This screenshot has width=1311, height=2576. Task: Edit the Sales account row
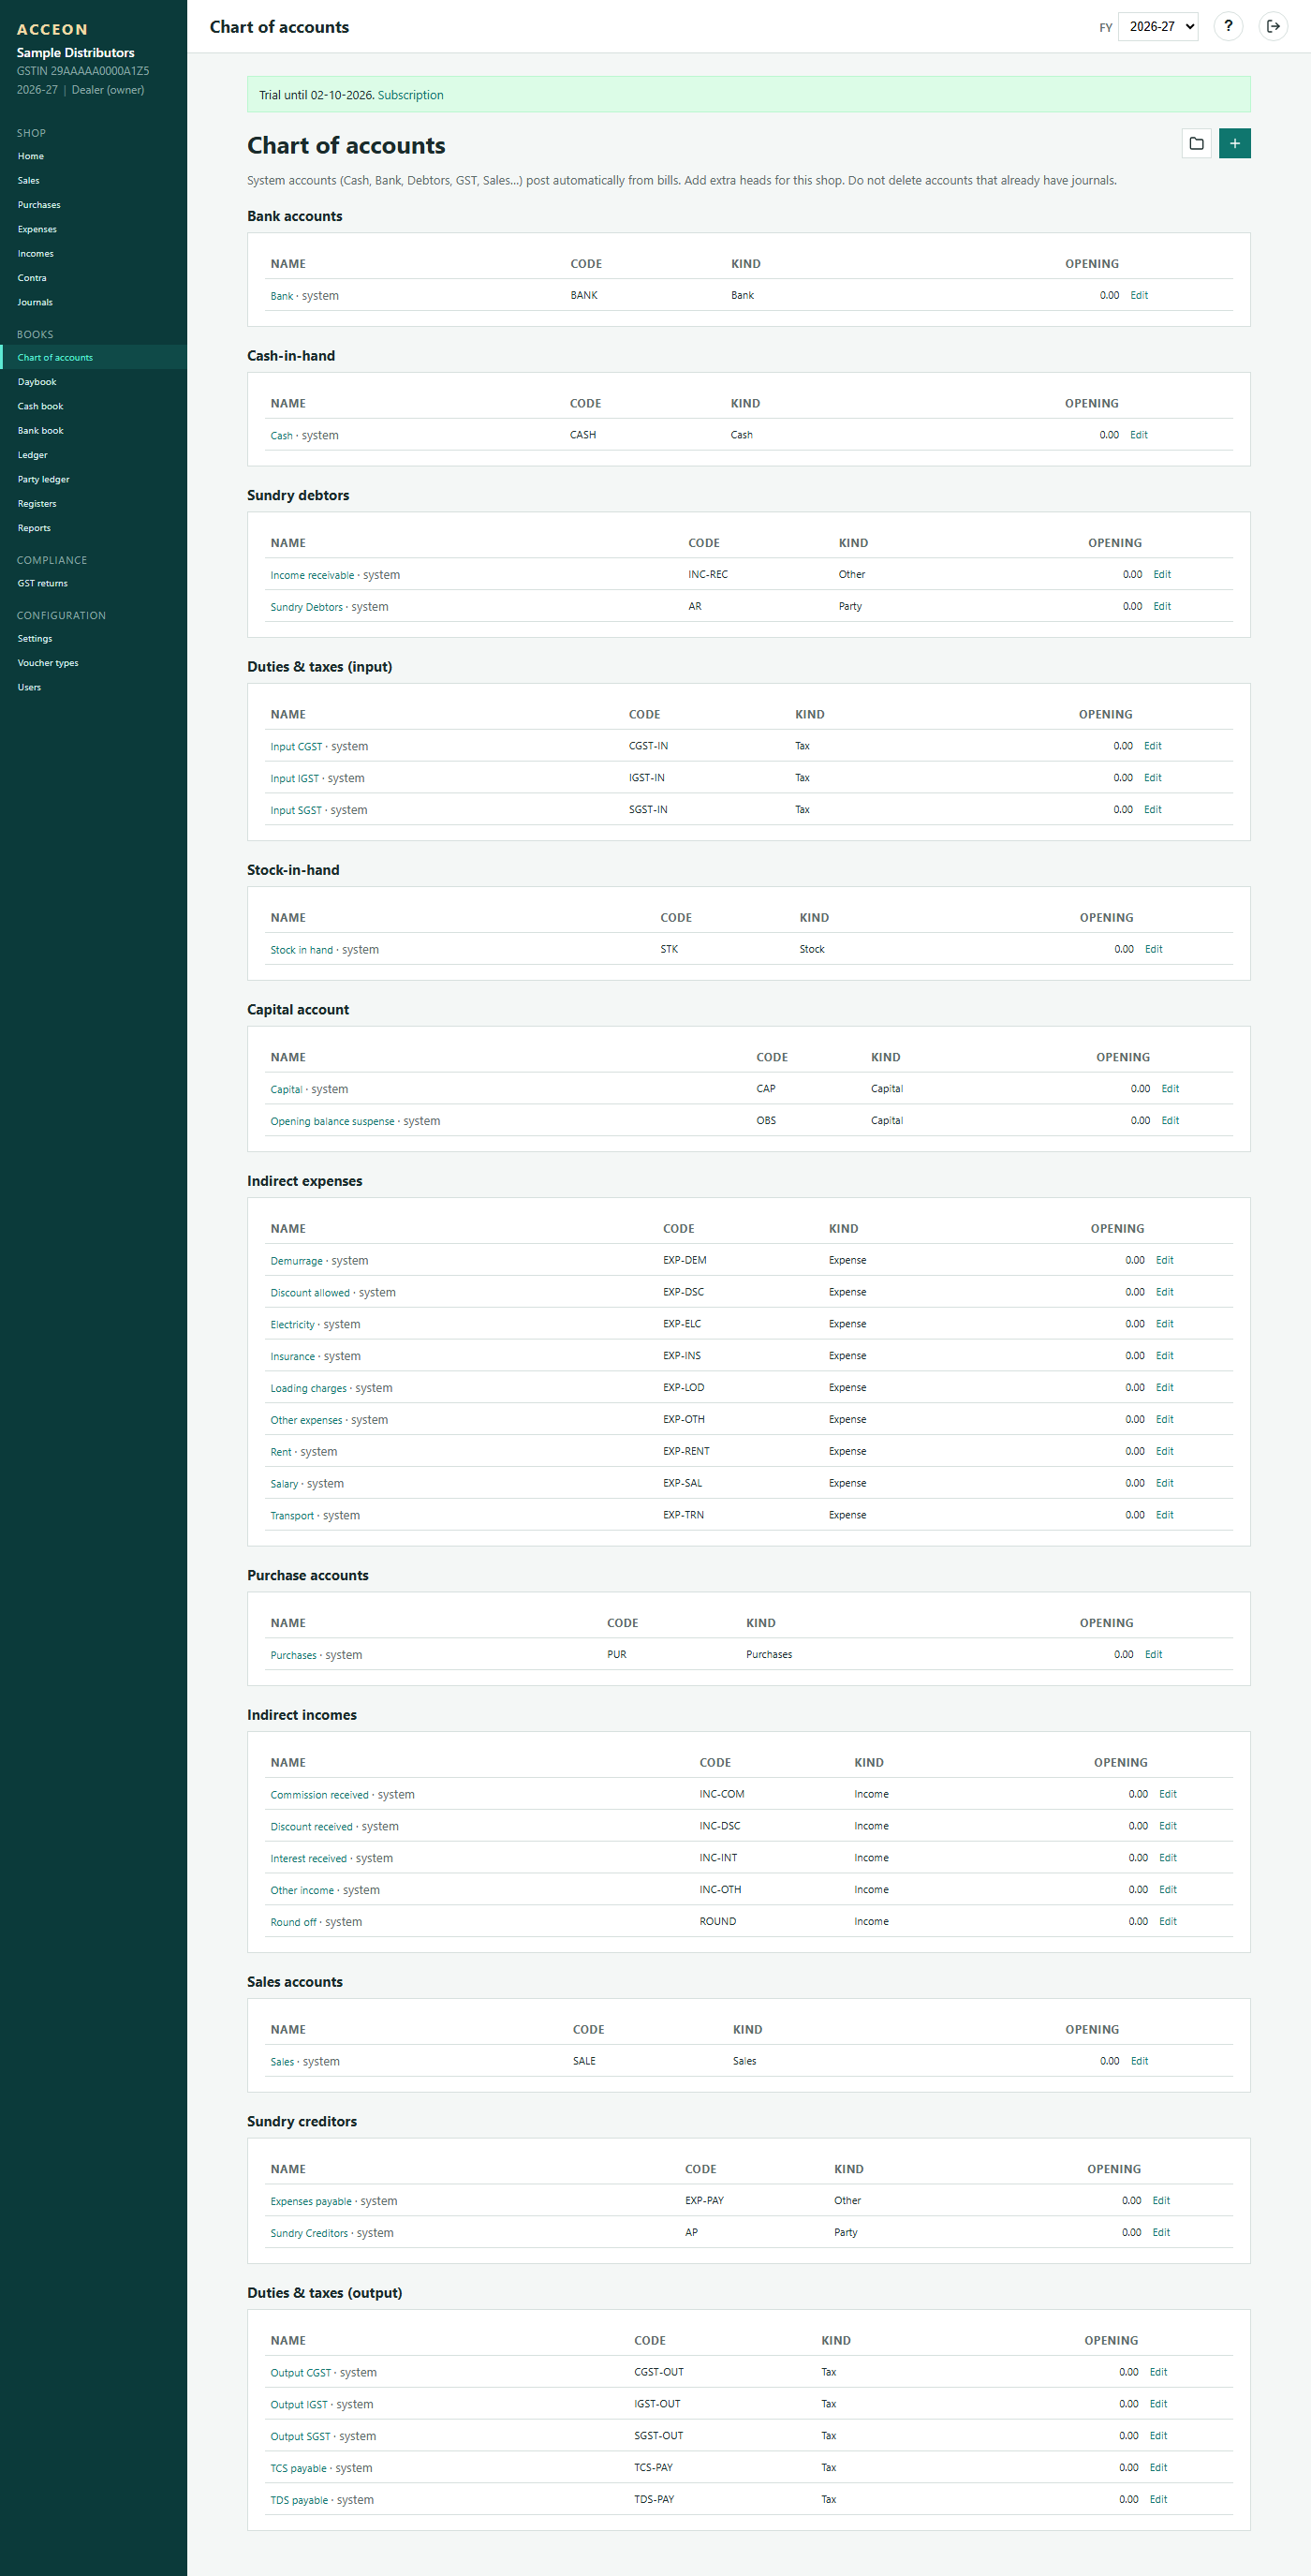coord(1140,2061)
